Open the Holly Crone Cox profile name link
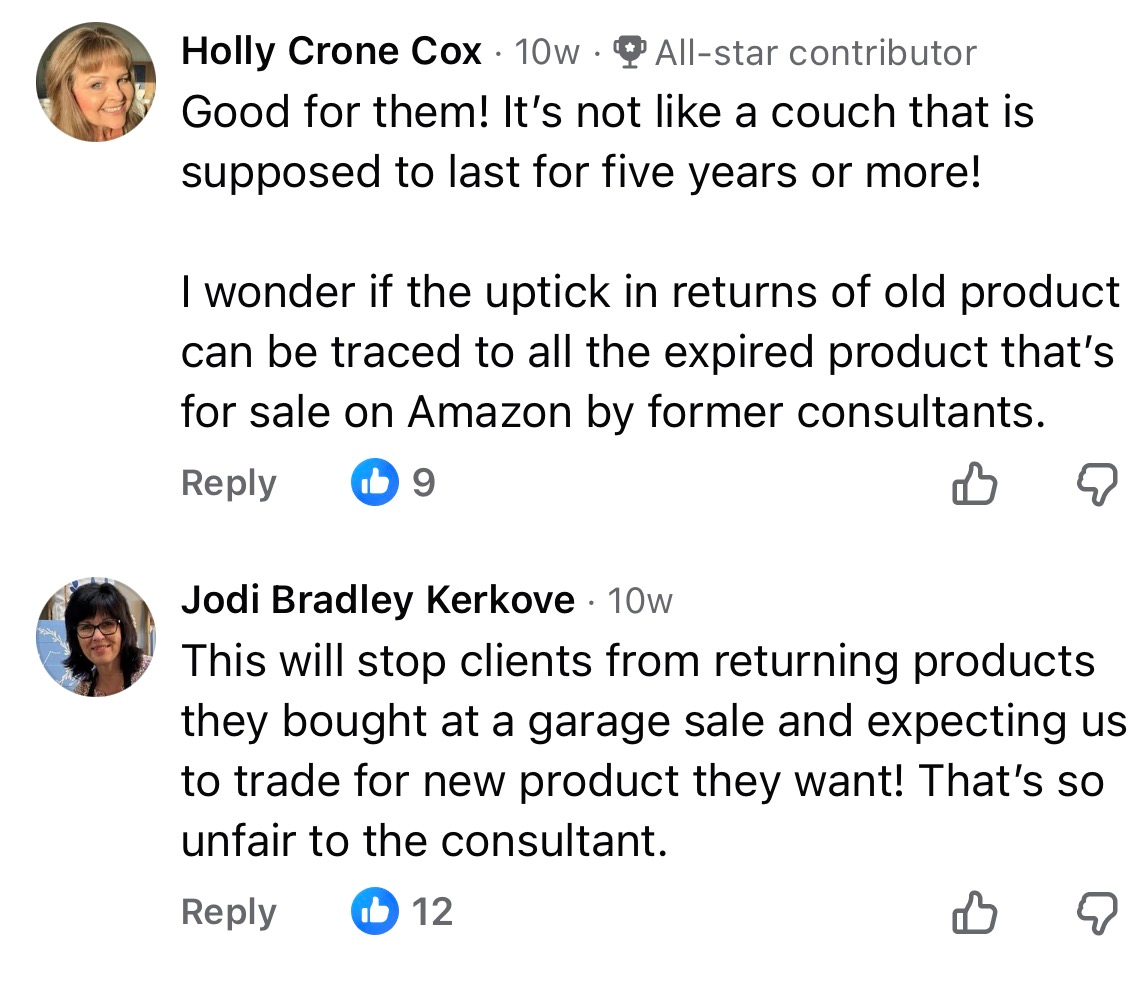Screen dimensions: 1146x993 (331, 52)
